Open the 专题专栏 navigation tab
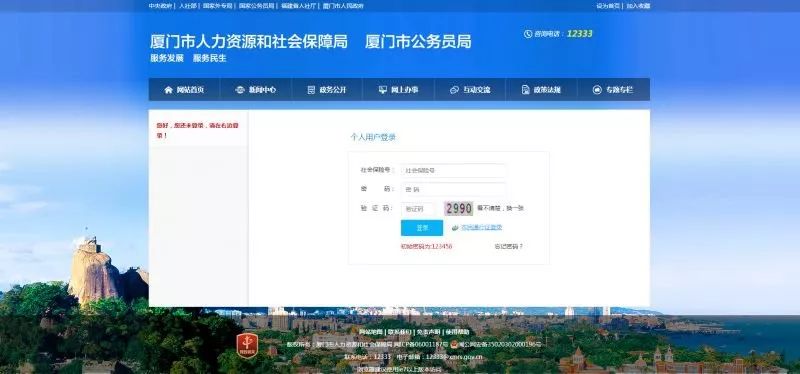This screenshot has height=374, width=800. point(614,90)
